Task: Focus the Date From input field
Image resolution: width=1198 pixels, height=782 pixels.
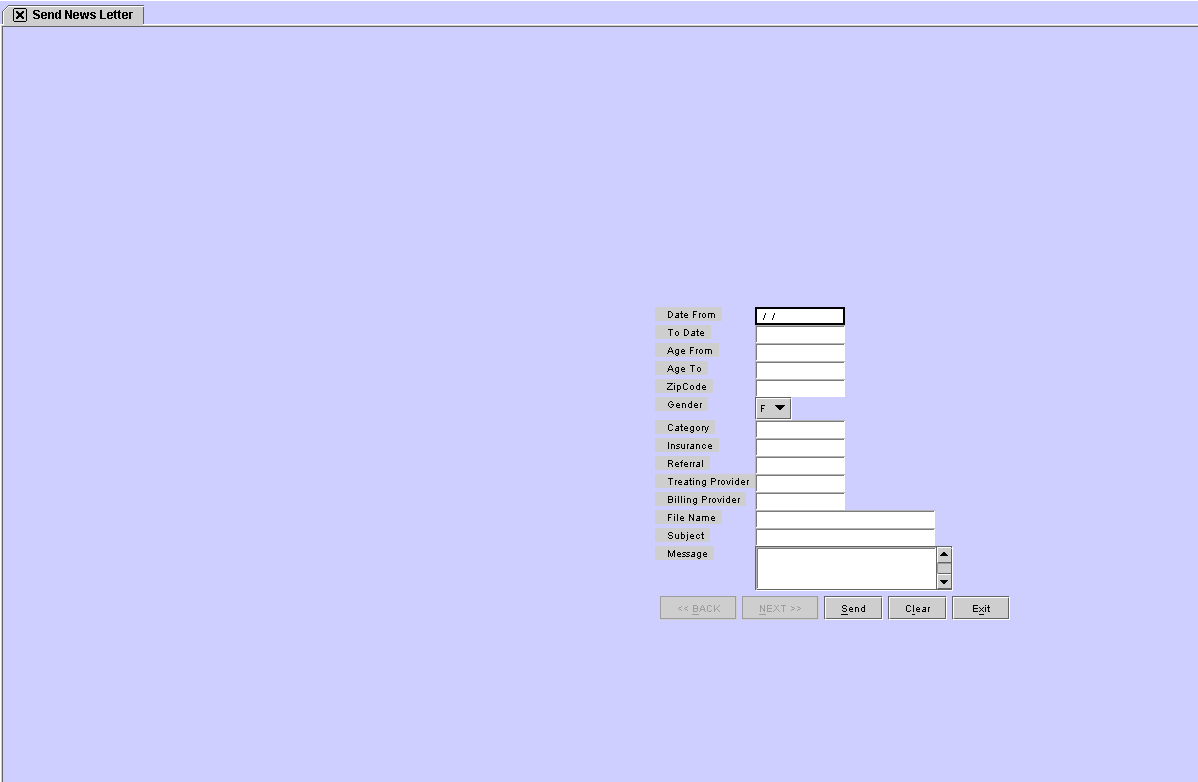Action: point(800,316)
